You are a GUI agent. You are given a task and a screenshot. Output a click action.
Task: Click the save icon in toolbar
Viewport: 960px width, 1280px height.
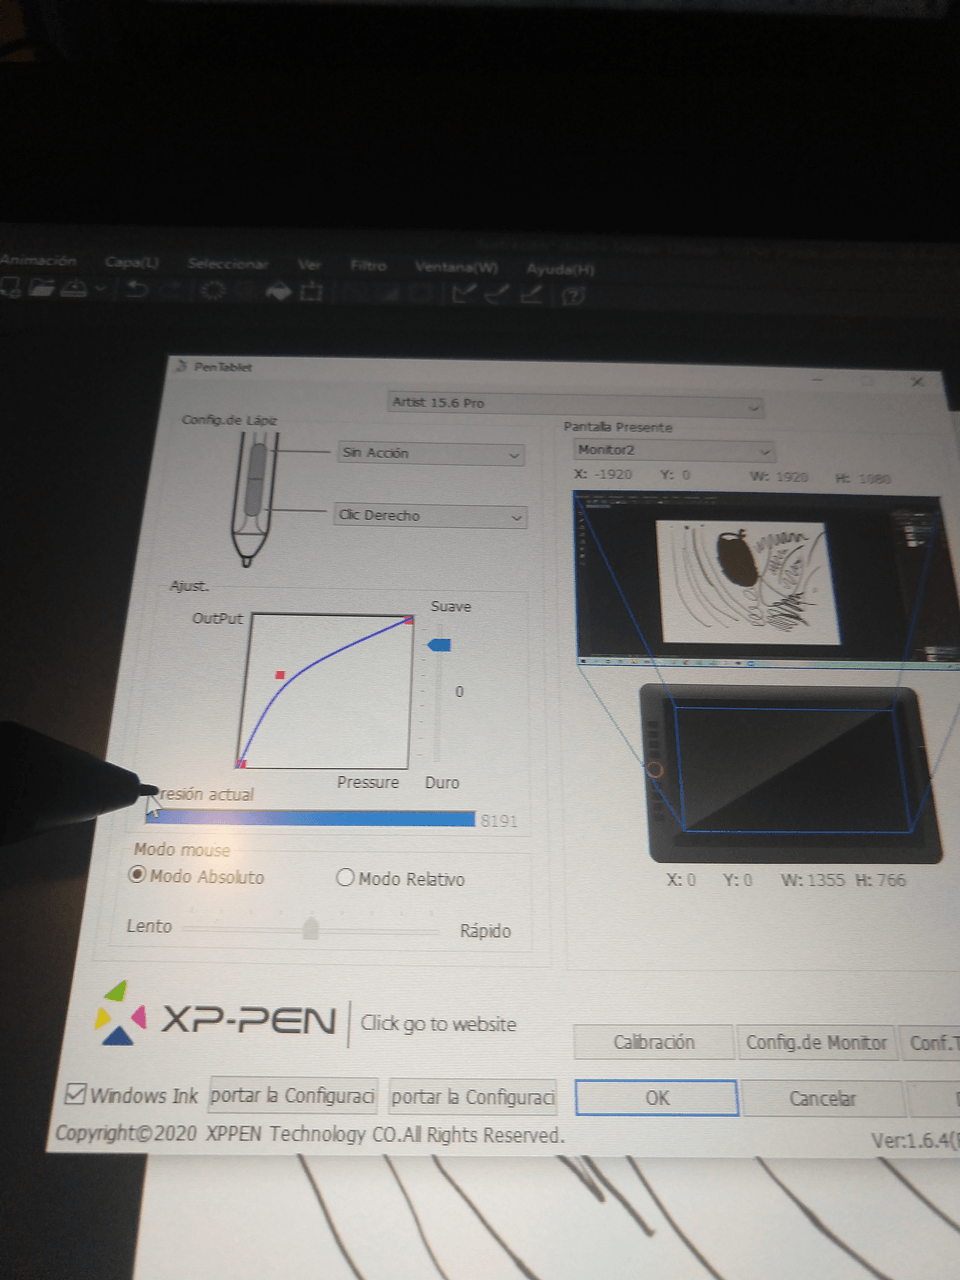coord(74,288)
